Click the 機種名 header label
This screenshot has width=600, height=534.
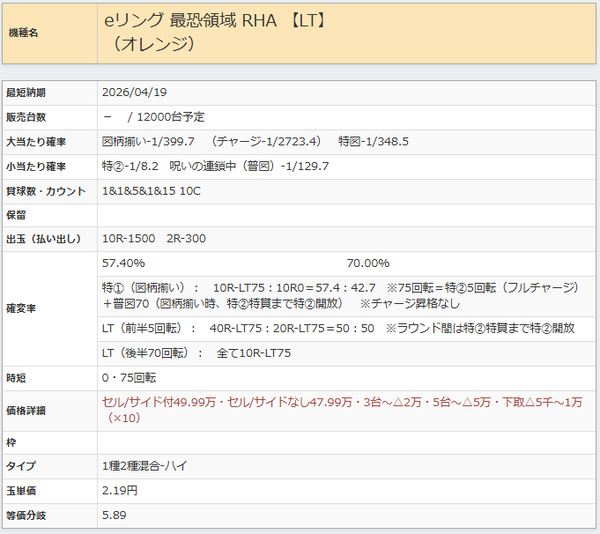(x=23, y=33)
